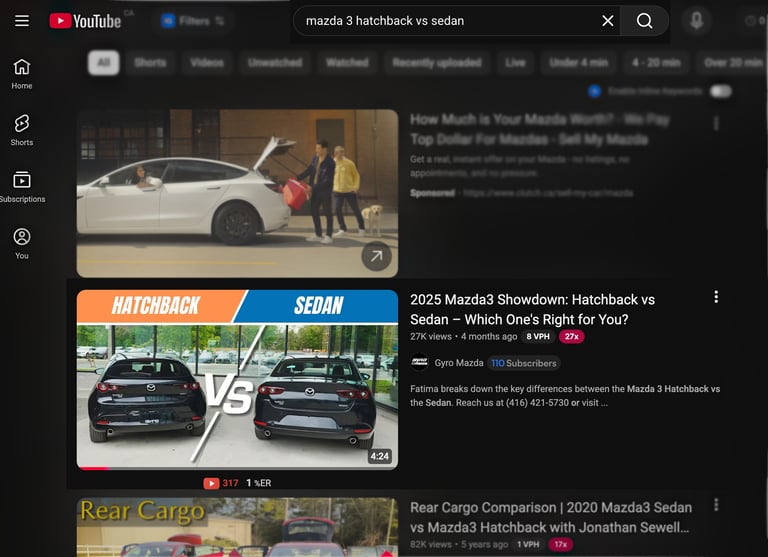Click the 17x multiplier badge
This screenshot has width=768, height=557.
click(560, 544)
